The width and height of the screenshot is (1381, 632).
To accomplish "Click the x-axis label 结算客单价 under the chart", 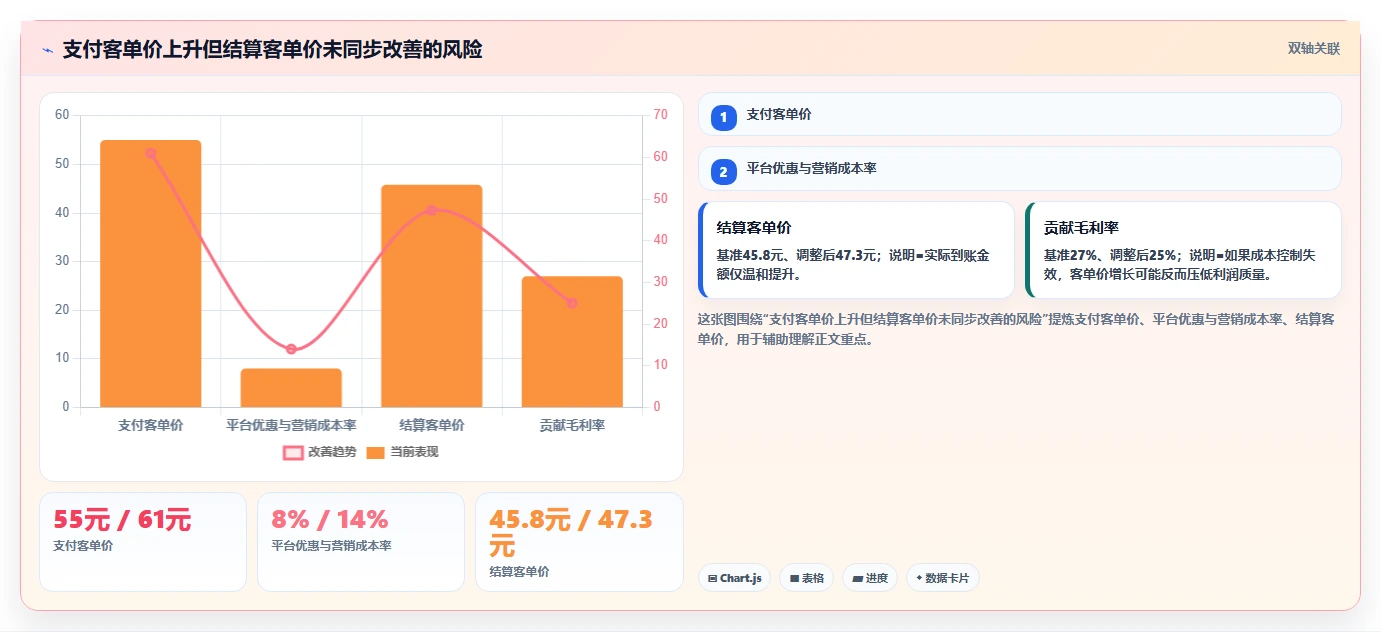I will click(x=432, y=425).
